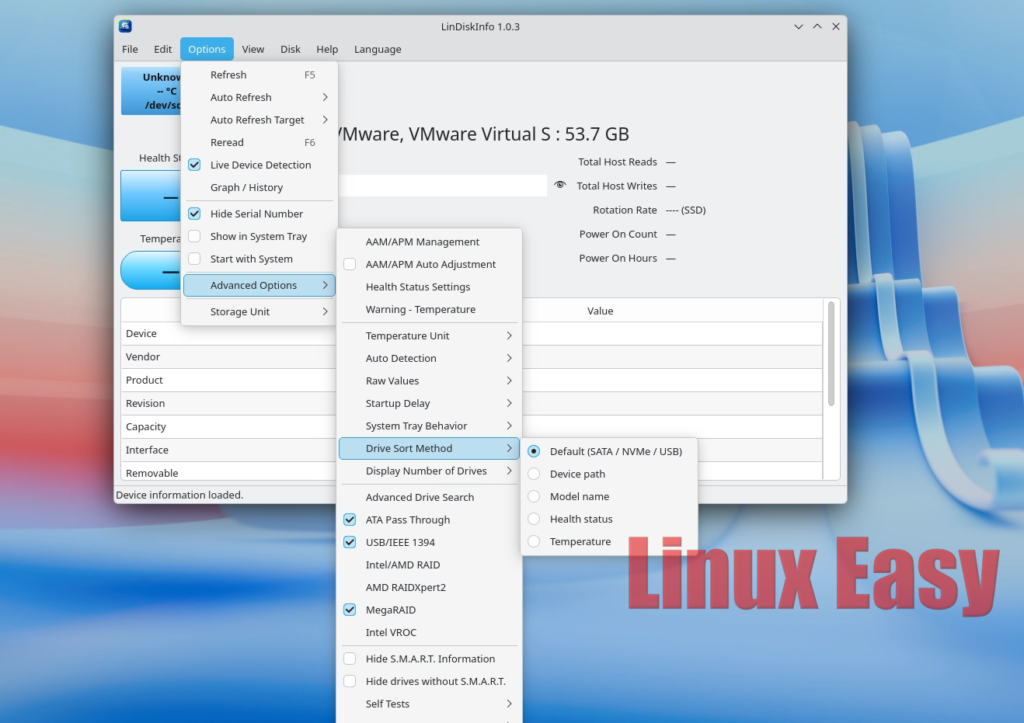Expand Self Tests submenu
This screenshot has height=723, width=1024.
click(x=429, y=703)
